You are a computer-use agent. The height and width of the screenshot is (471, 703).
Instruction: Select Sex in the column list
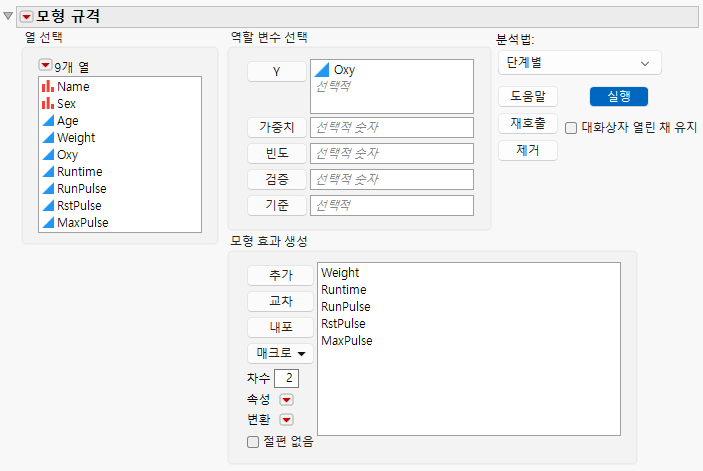pyautogui.click(x=66, y=104)
